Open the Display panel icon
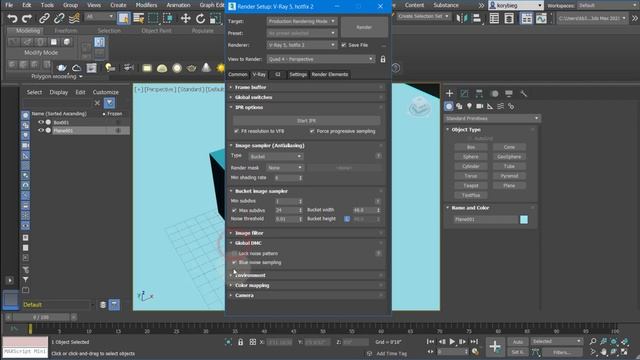640x360 pixels. point(509,93)
